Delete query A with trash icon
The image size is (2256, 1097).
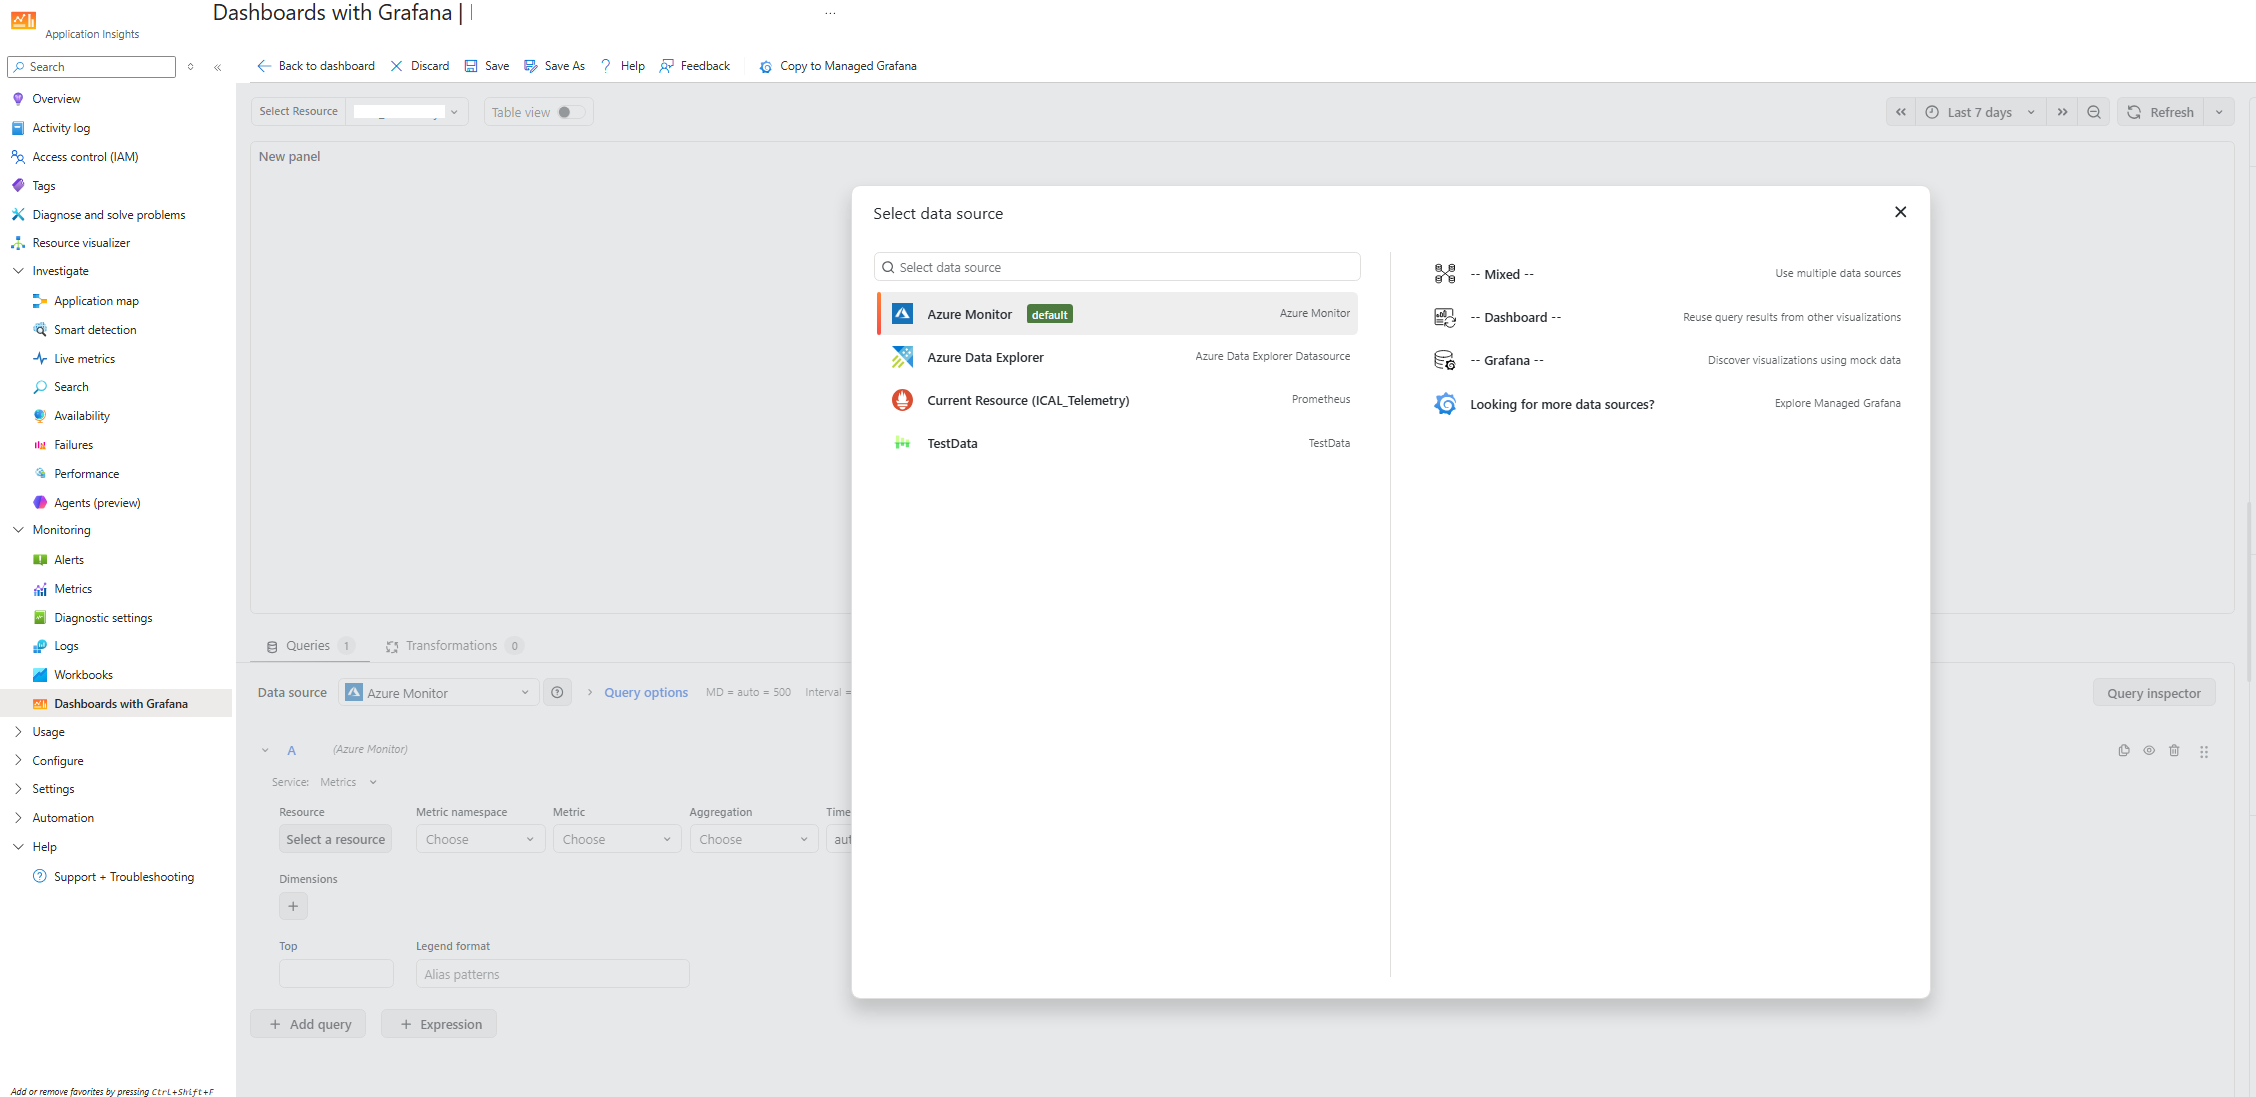[x=2174, y=750]
